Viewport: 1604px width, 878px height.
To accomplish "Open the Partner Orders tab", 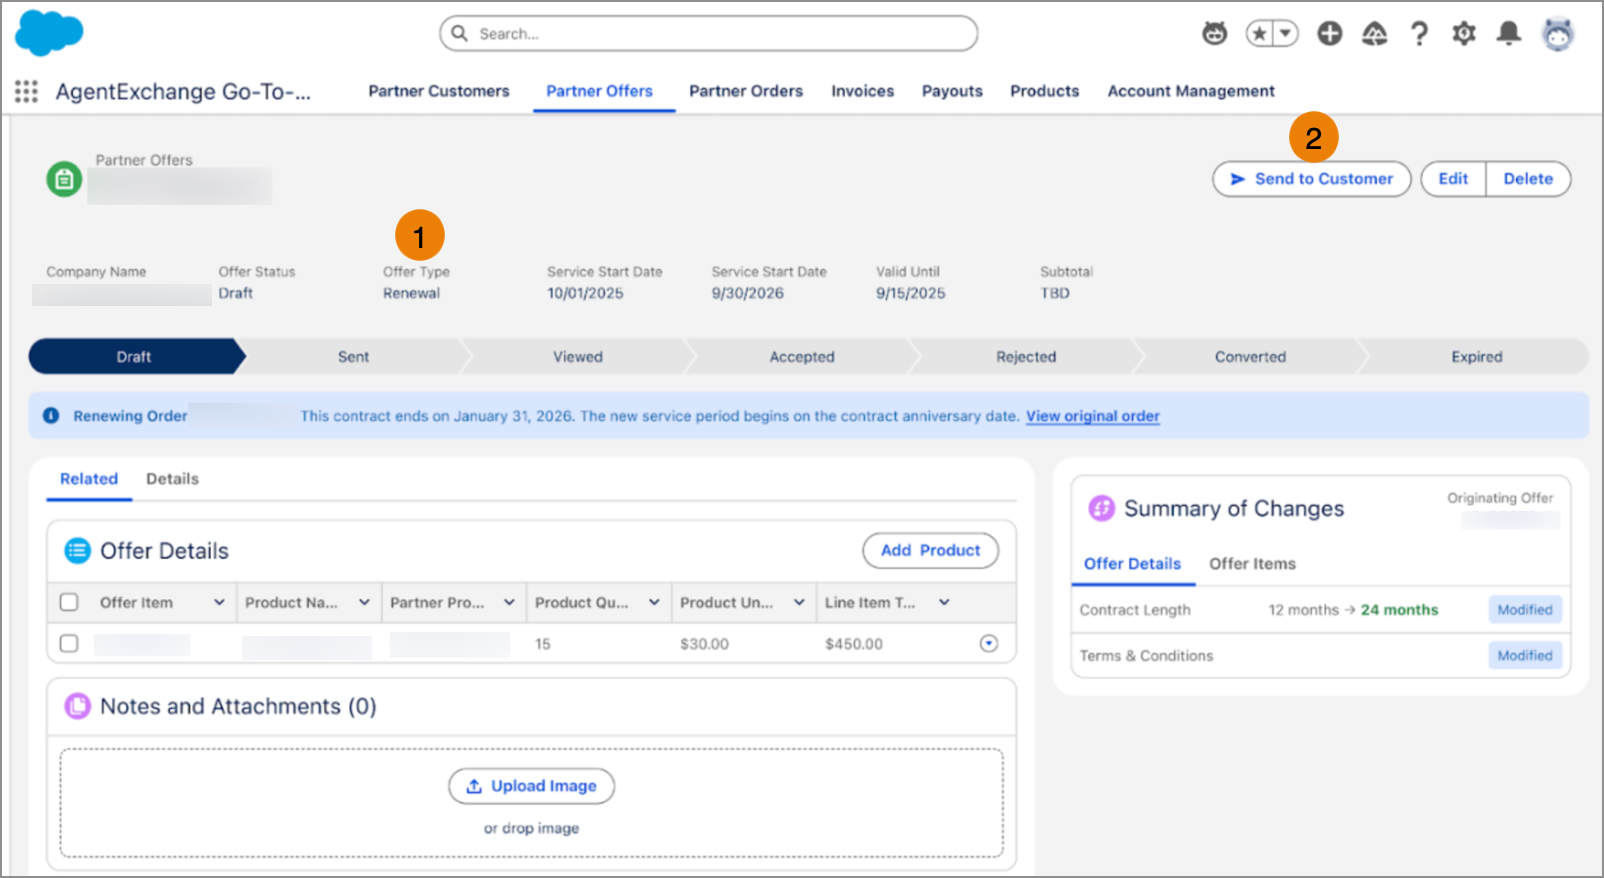I will [x=746, y=91].
